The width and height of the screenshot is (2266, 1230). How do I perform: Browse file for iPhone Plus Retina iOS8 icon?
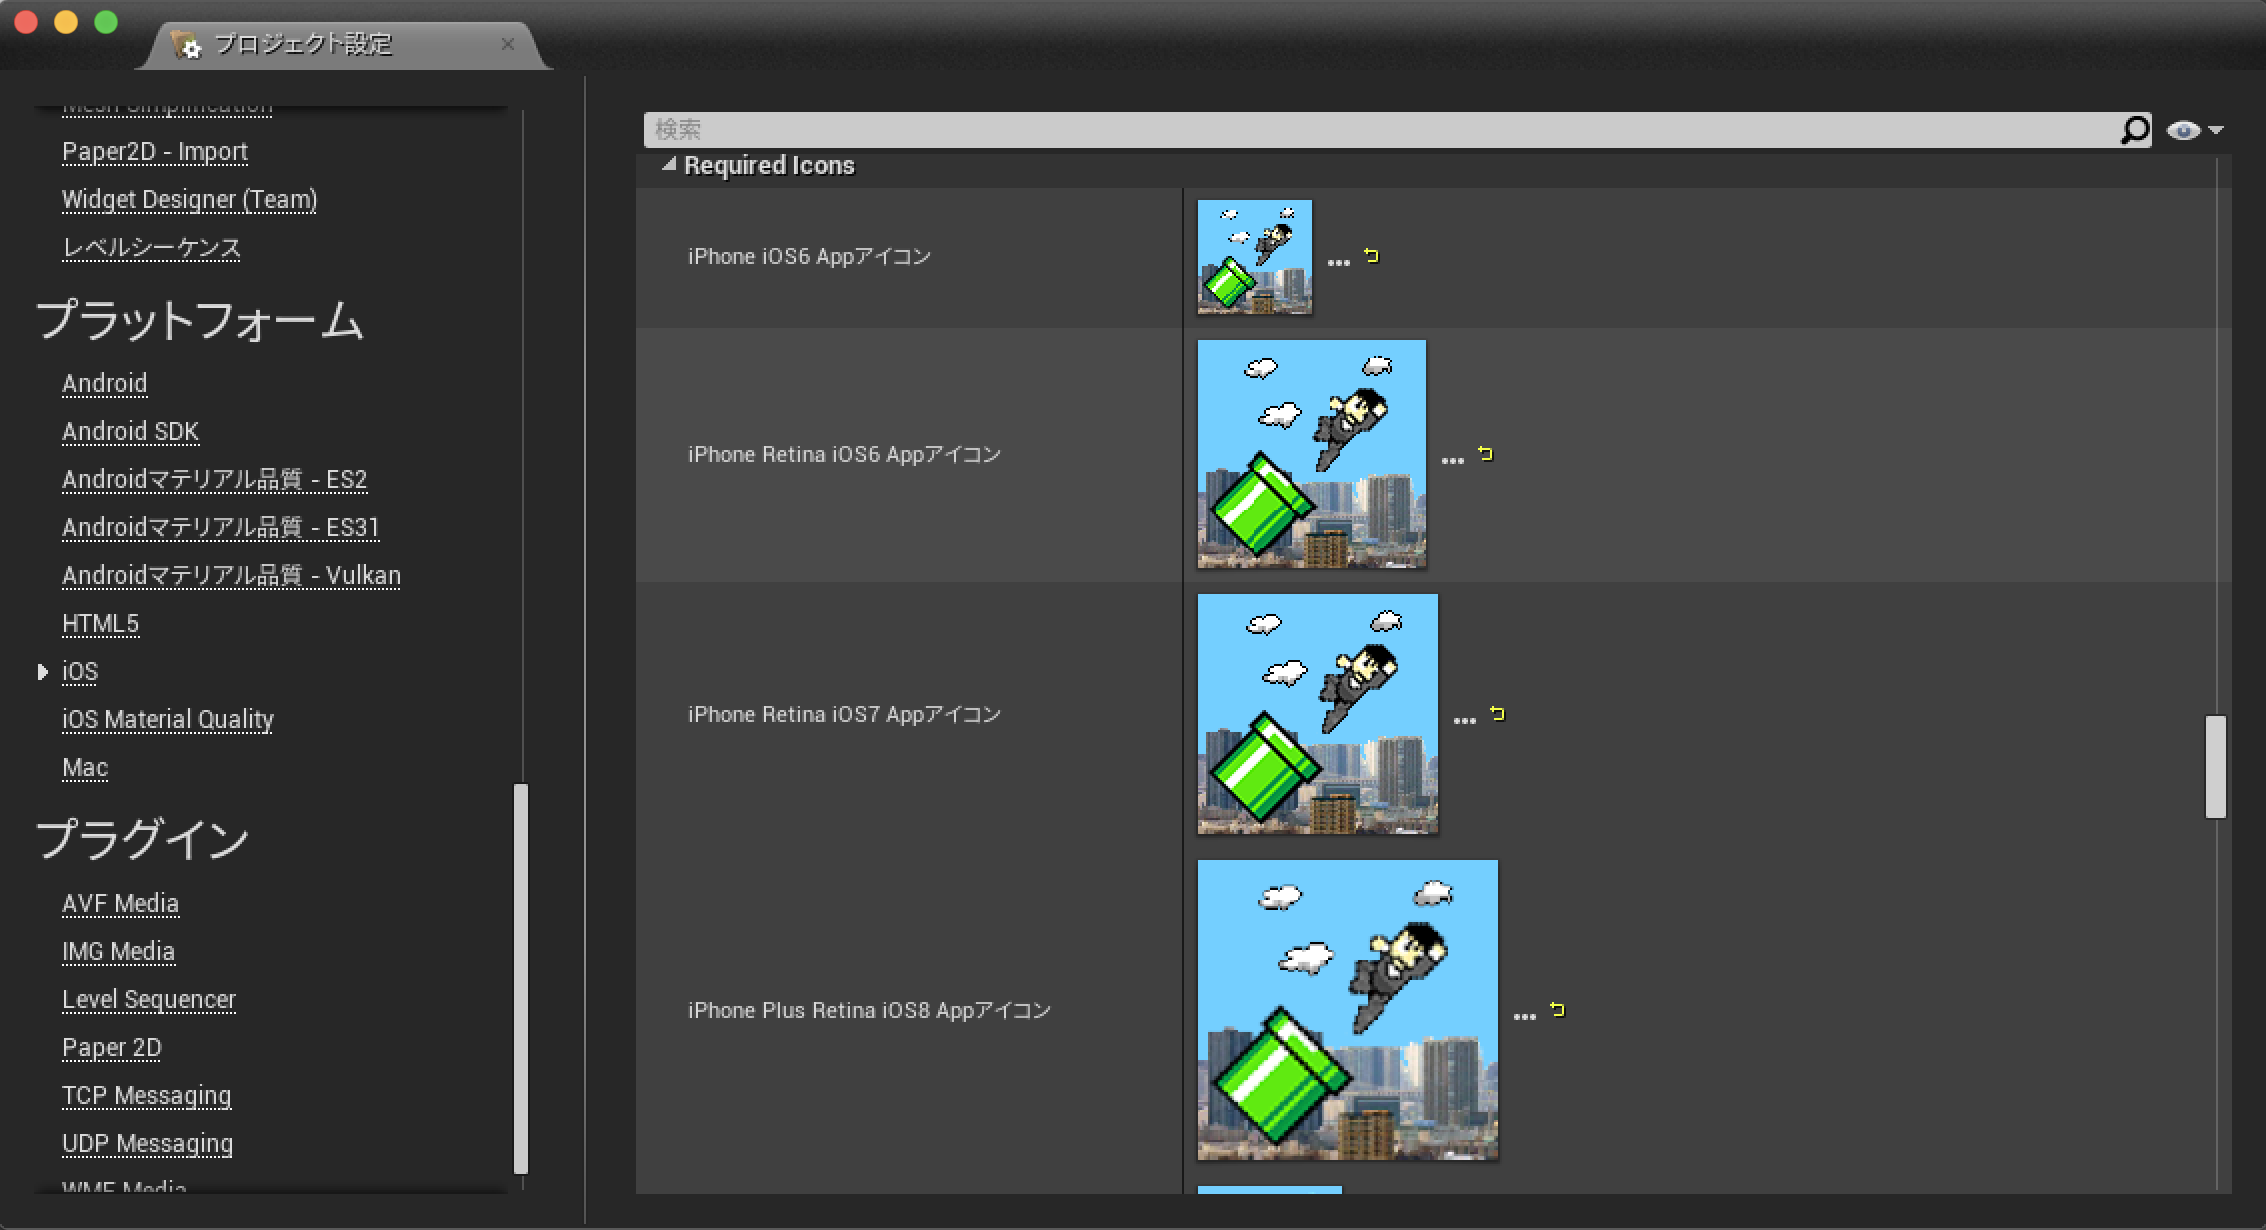click(x=1524, y=1016)
